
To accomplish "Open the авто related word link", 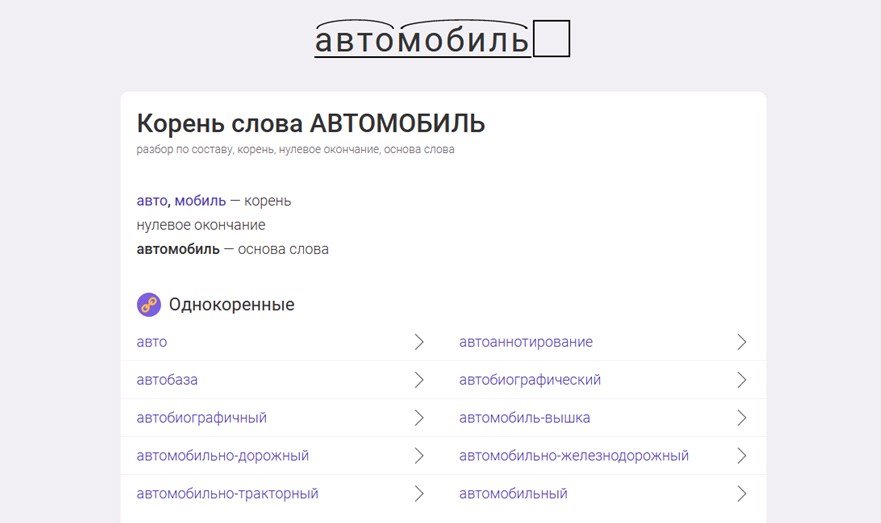I will [x=152, y=342].
